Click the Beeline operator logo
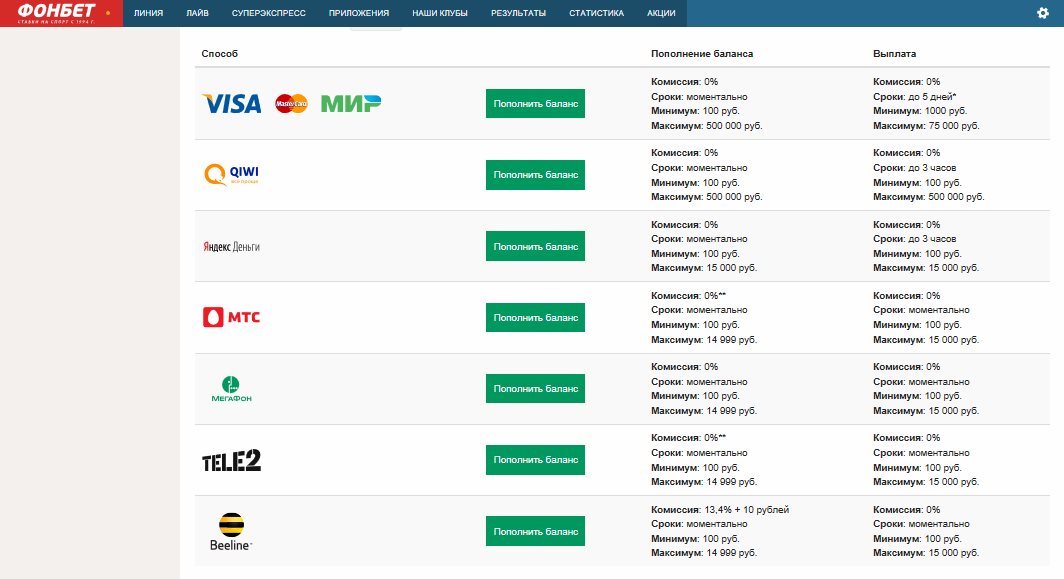The height and width of the screenshot is (579, 1064). pos(231,531)
